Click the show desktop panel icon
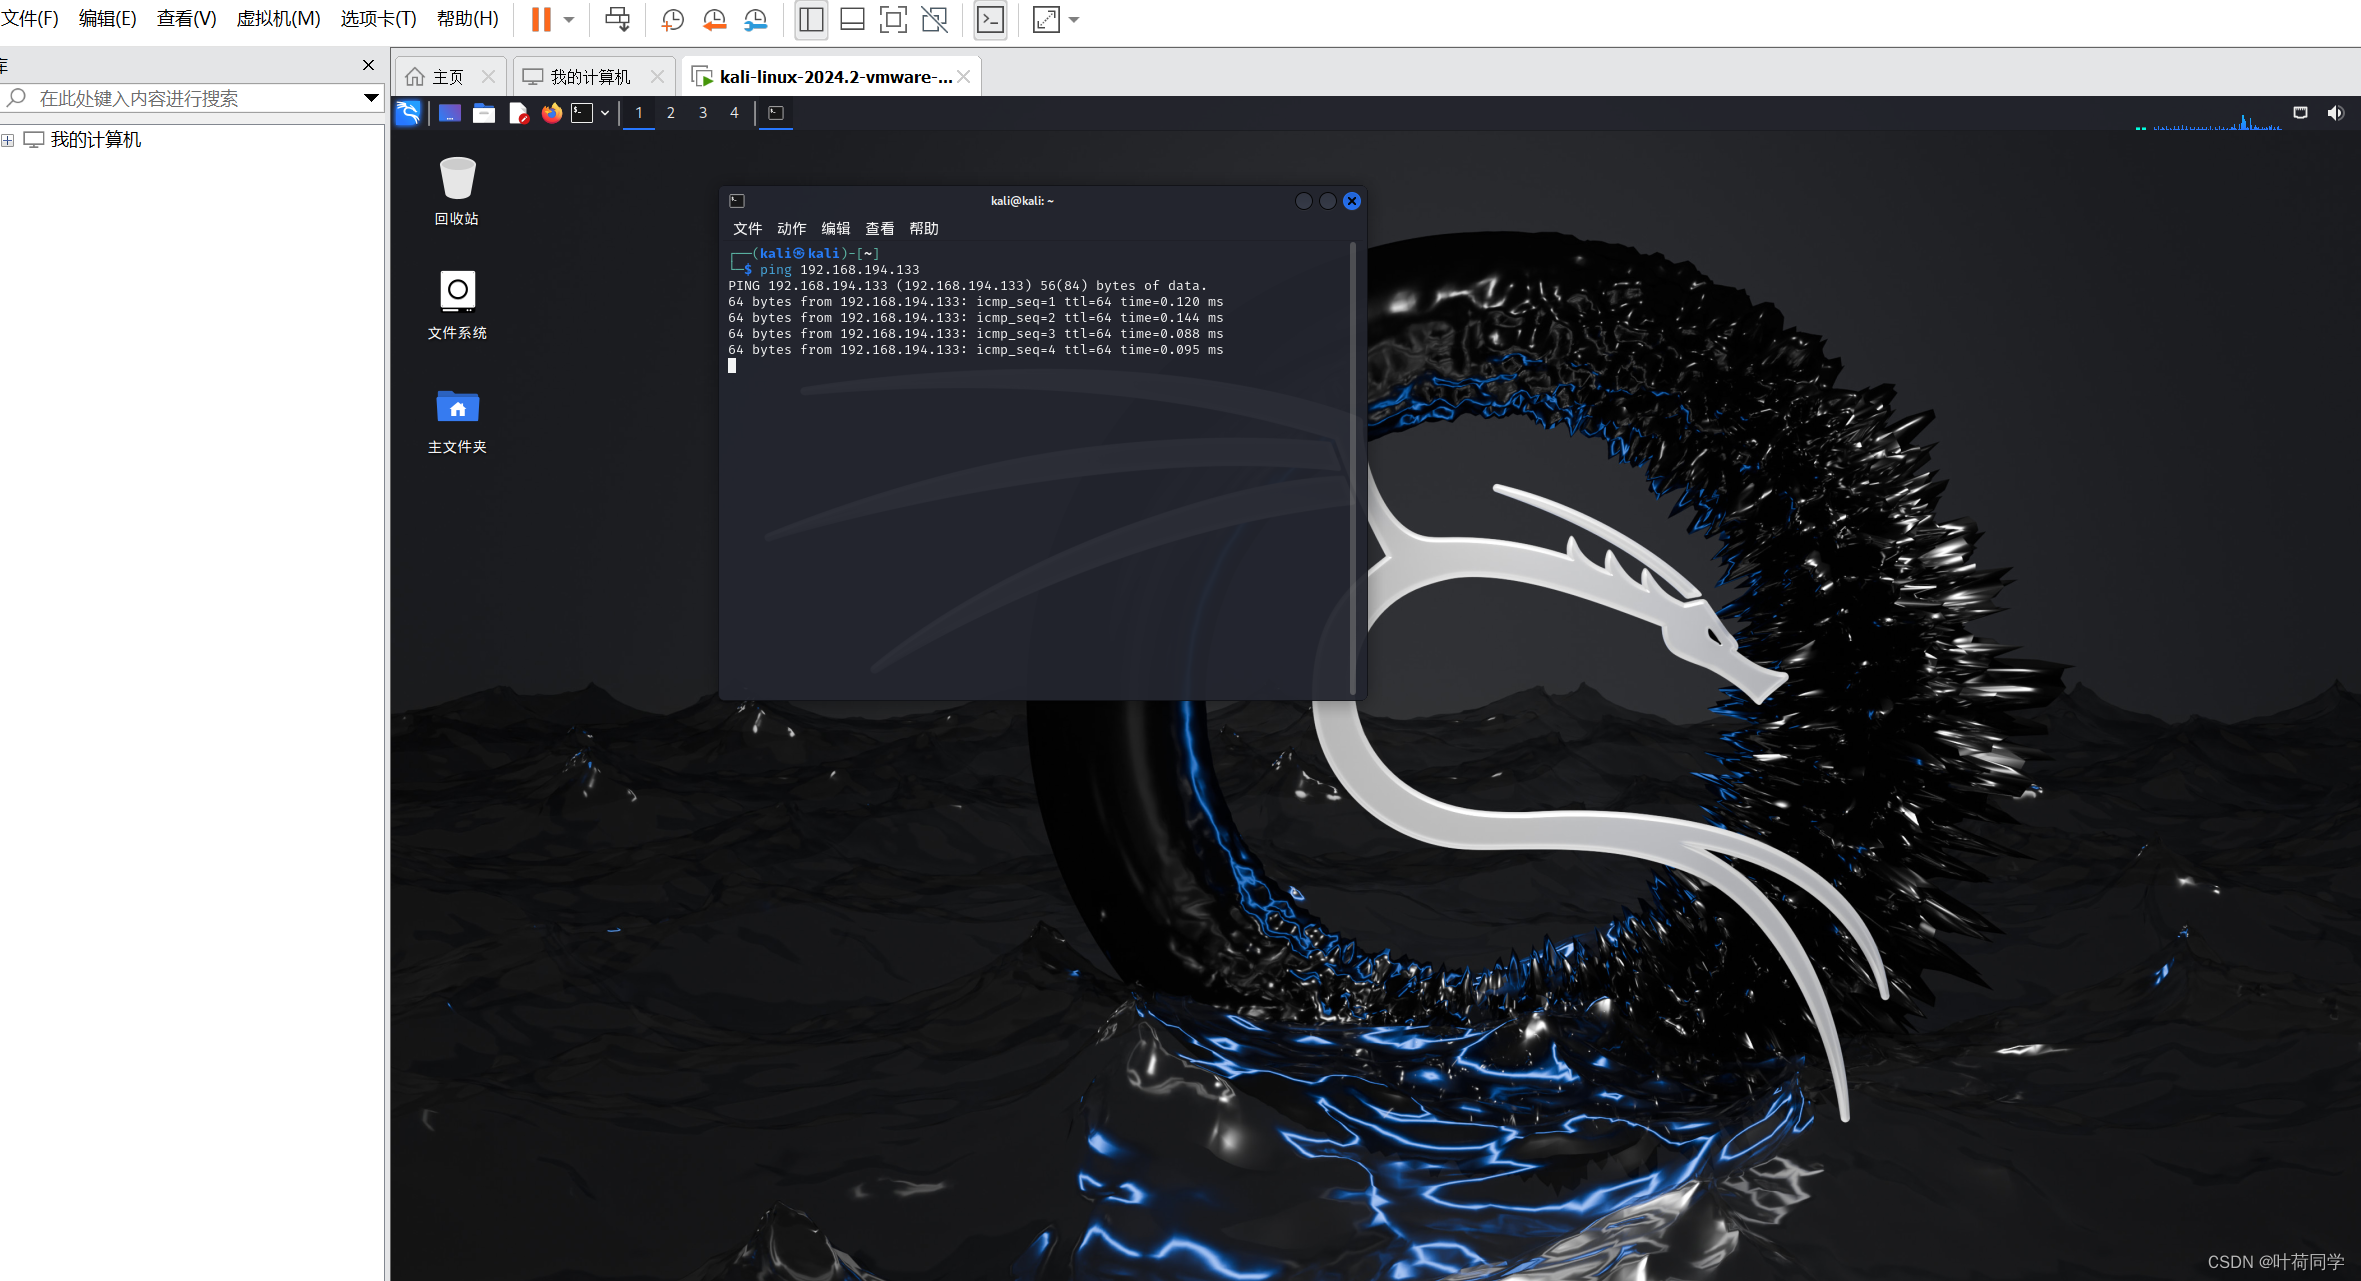This screenshot has height=1281, width=2361. point(450,113)
